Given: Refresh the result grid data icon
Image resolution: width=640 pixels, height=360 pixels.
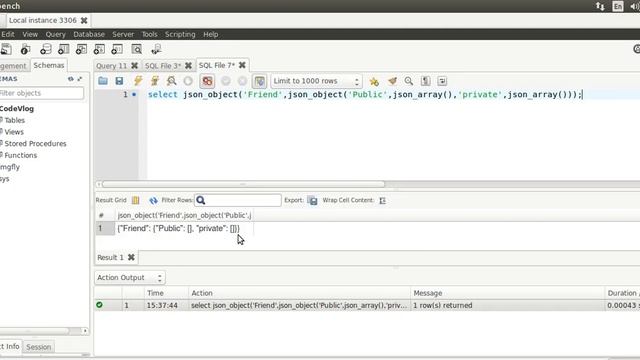Looking at the screenshot, I should click(153, 200).
